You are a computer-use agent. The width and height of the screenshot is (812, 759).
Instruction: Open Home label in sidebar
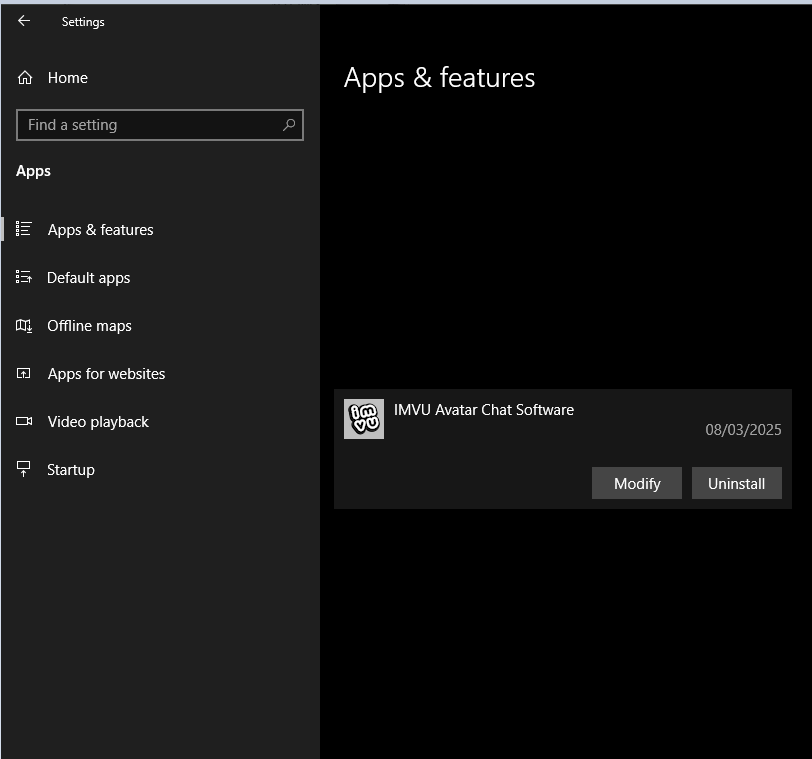[68, 78]
